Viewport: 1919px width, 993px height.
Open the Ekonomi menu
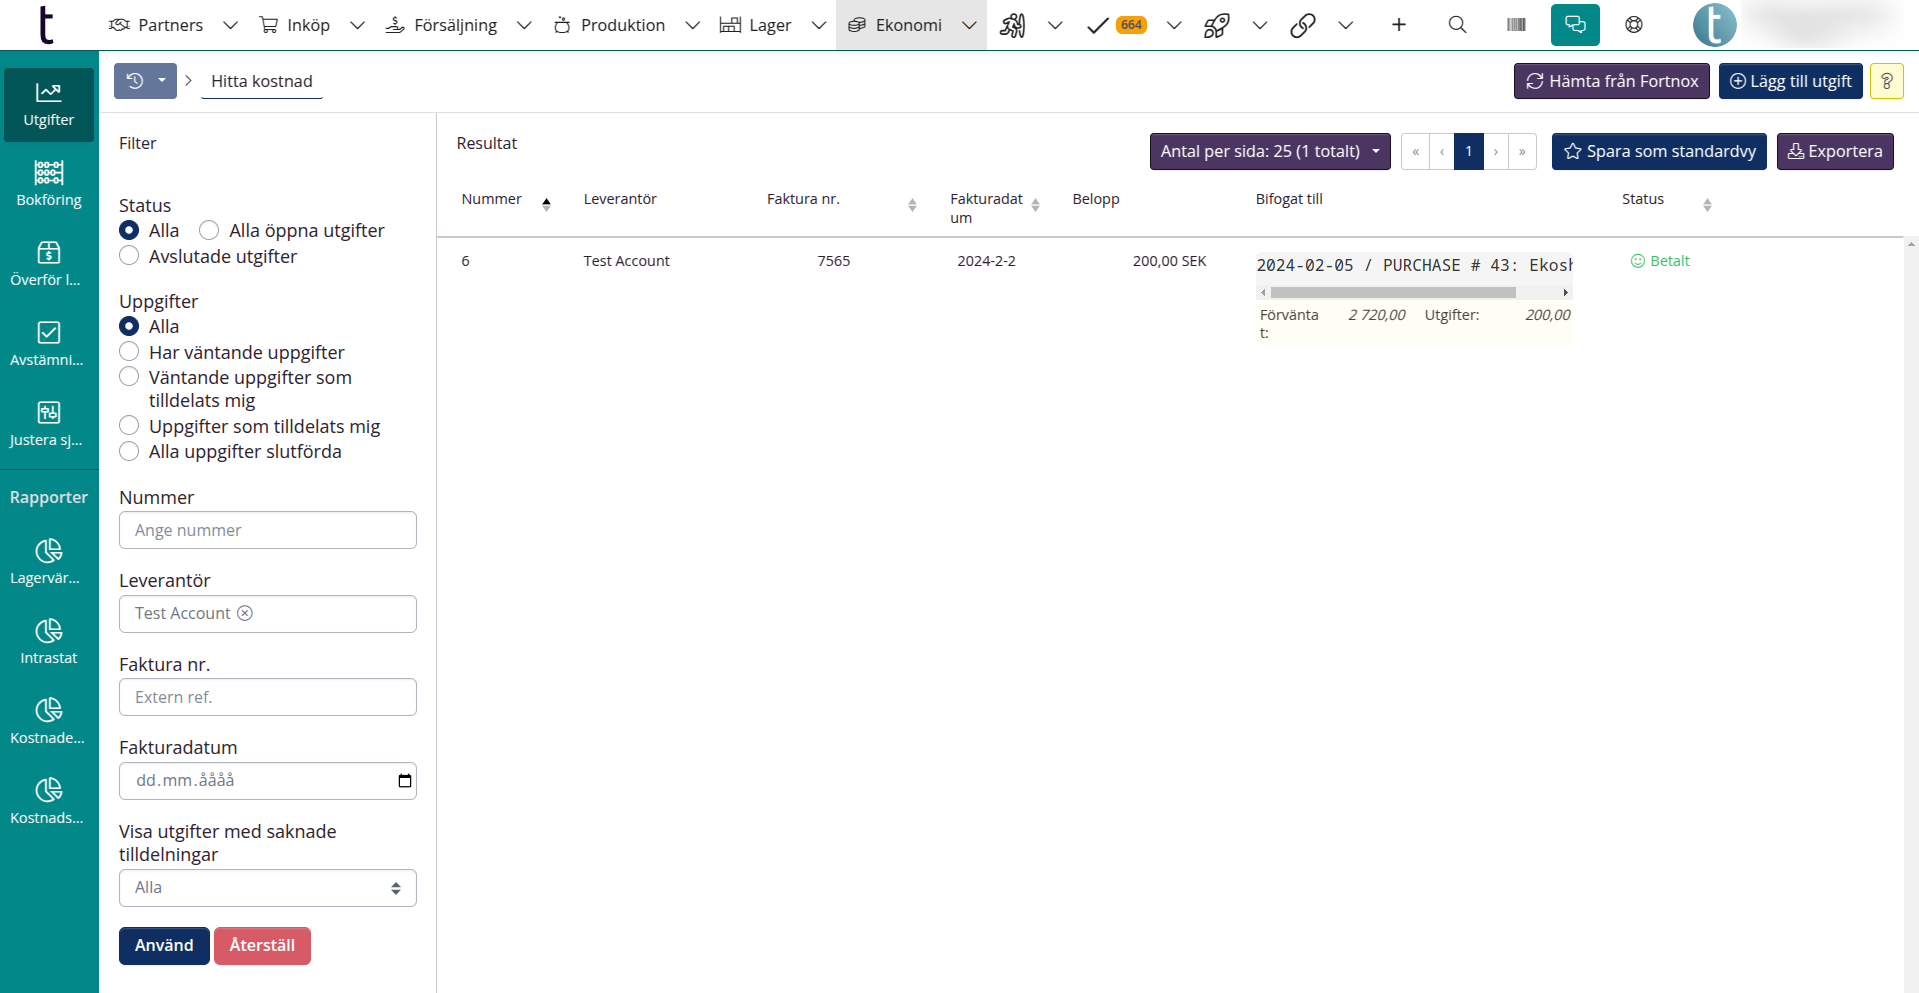[x=909, y=25]
